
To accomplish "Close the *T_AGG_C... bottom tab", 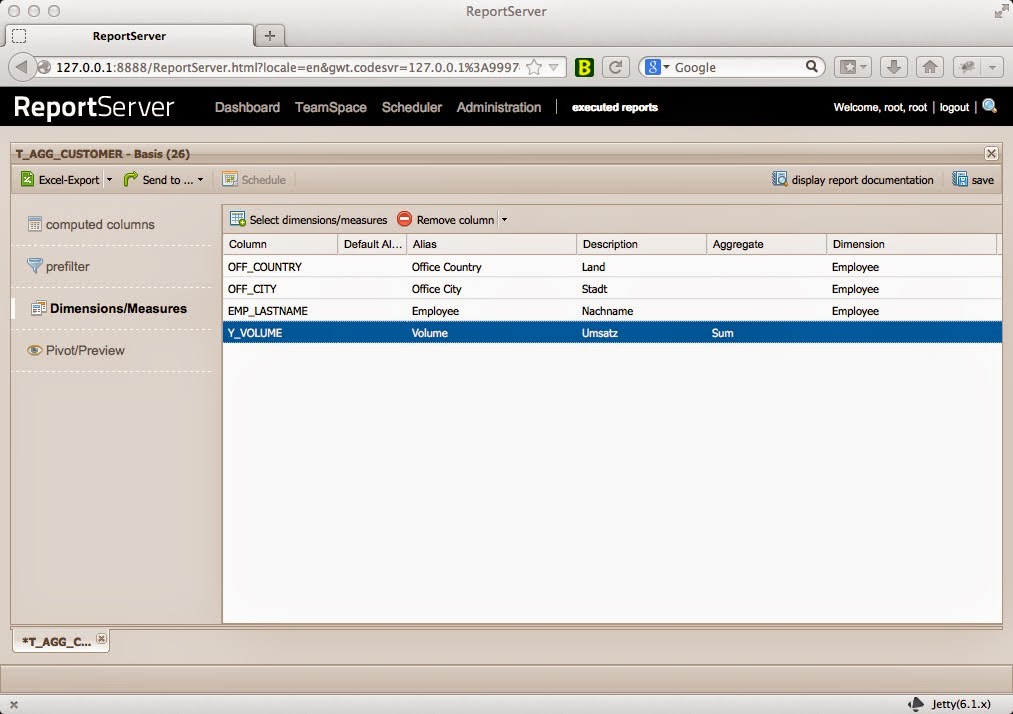I will click(101, 638).
